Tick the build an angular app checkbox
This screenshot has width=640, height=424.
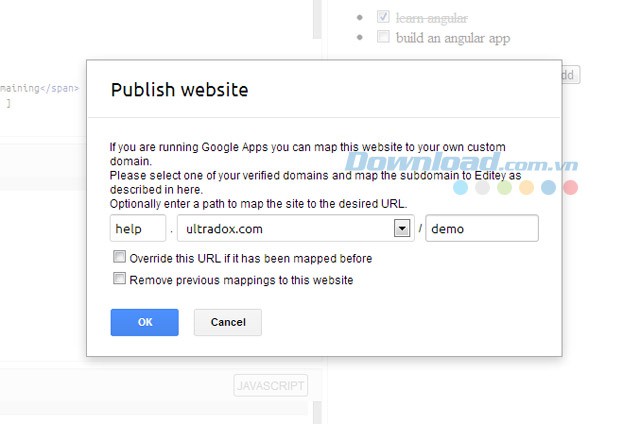click(383, 38)
